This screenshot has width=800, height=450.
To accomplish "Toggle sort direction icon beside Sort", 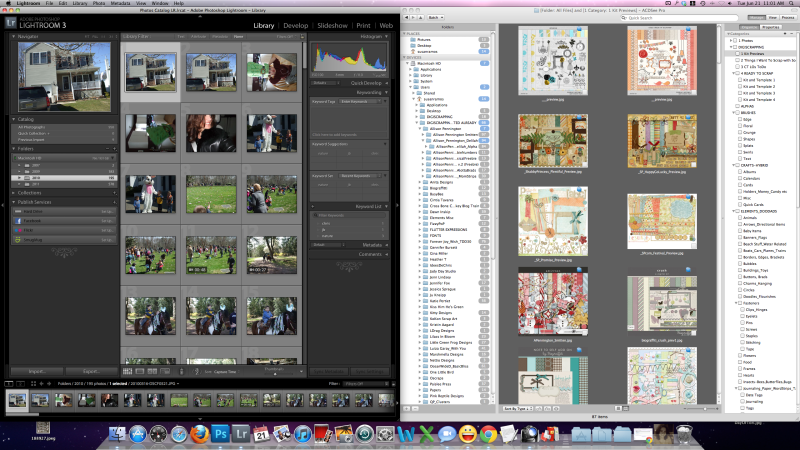I will (x=196, y=371).
